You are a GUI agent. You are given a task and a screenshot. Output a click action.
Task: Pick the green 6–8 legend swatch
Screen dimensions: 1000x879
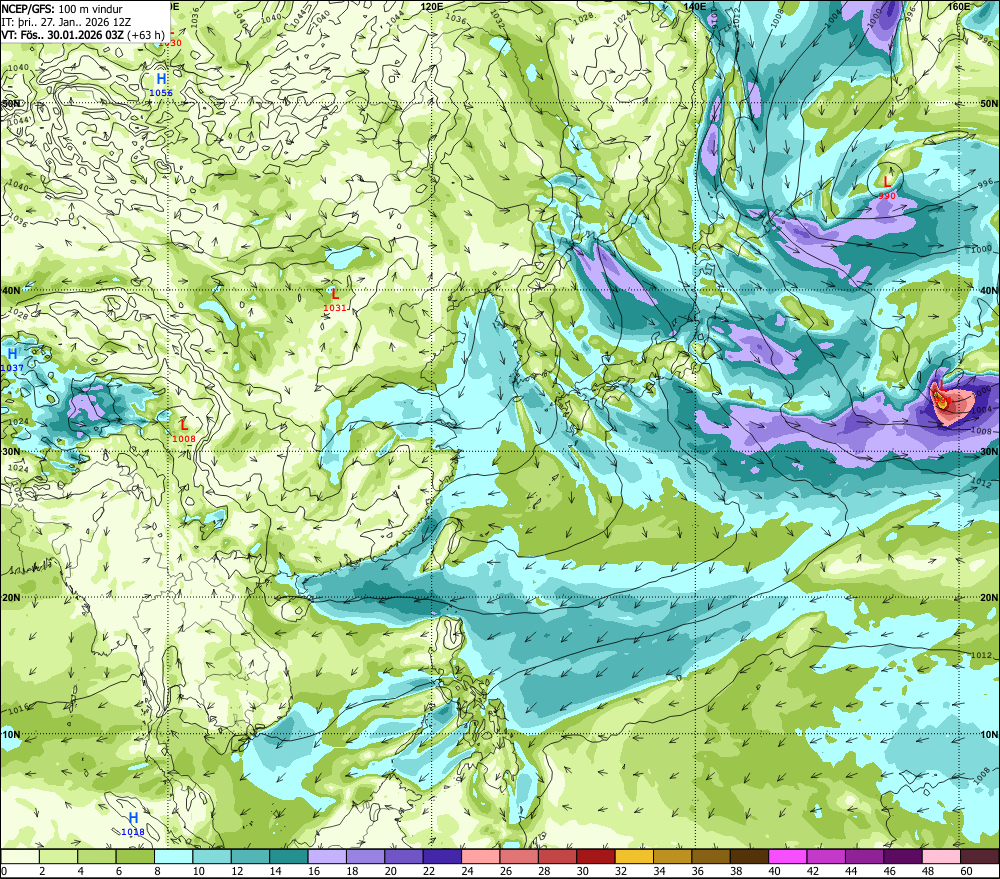135,856
